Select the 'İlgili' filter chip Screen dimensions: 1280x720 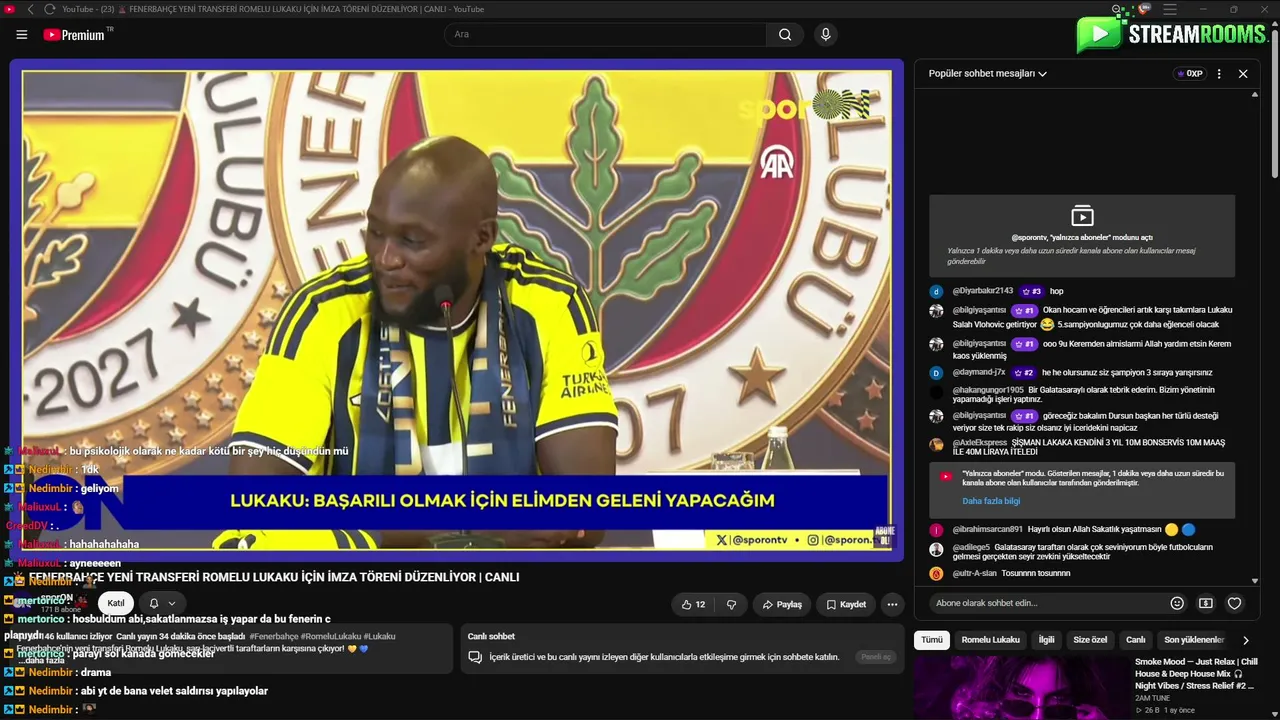[1046, 640]
